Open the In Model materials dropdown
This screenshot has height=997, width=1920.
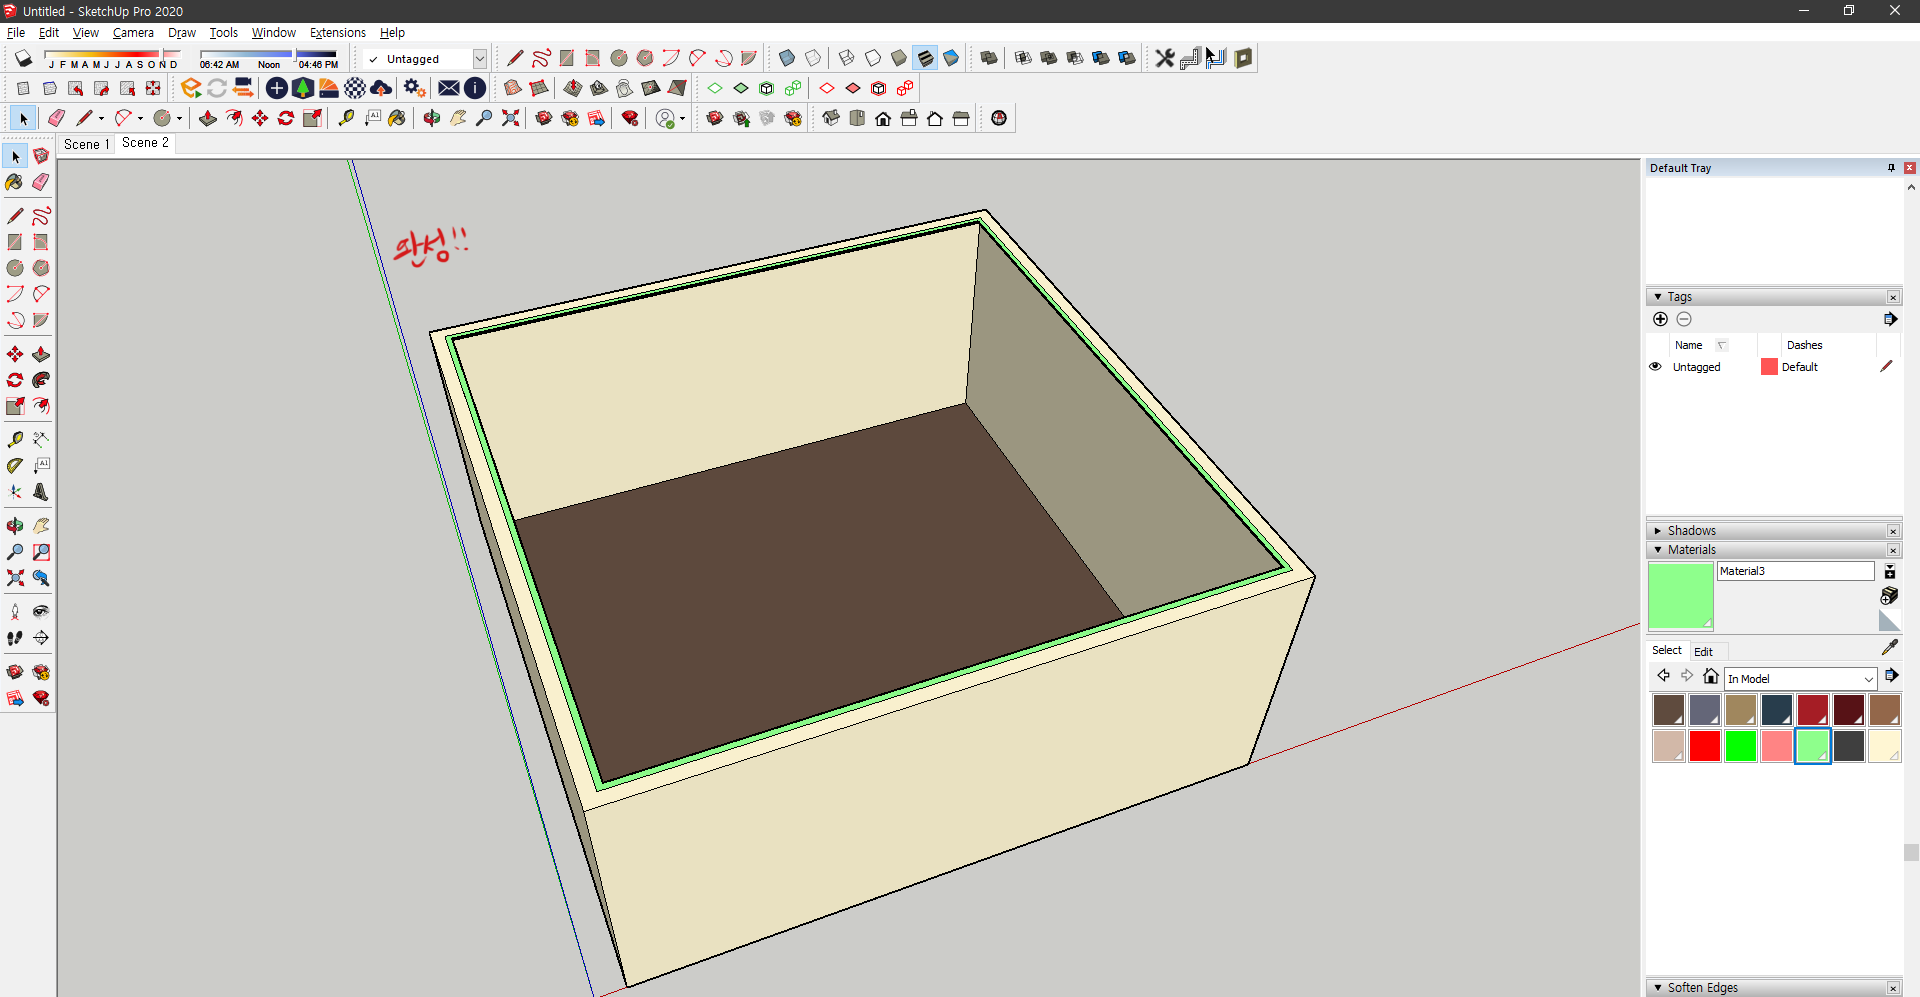[x=1800, y=679]
